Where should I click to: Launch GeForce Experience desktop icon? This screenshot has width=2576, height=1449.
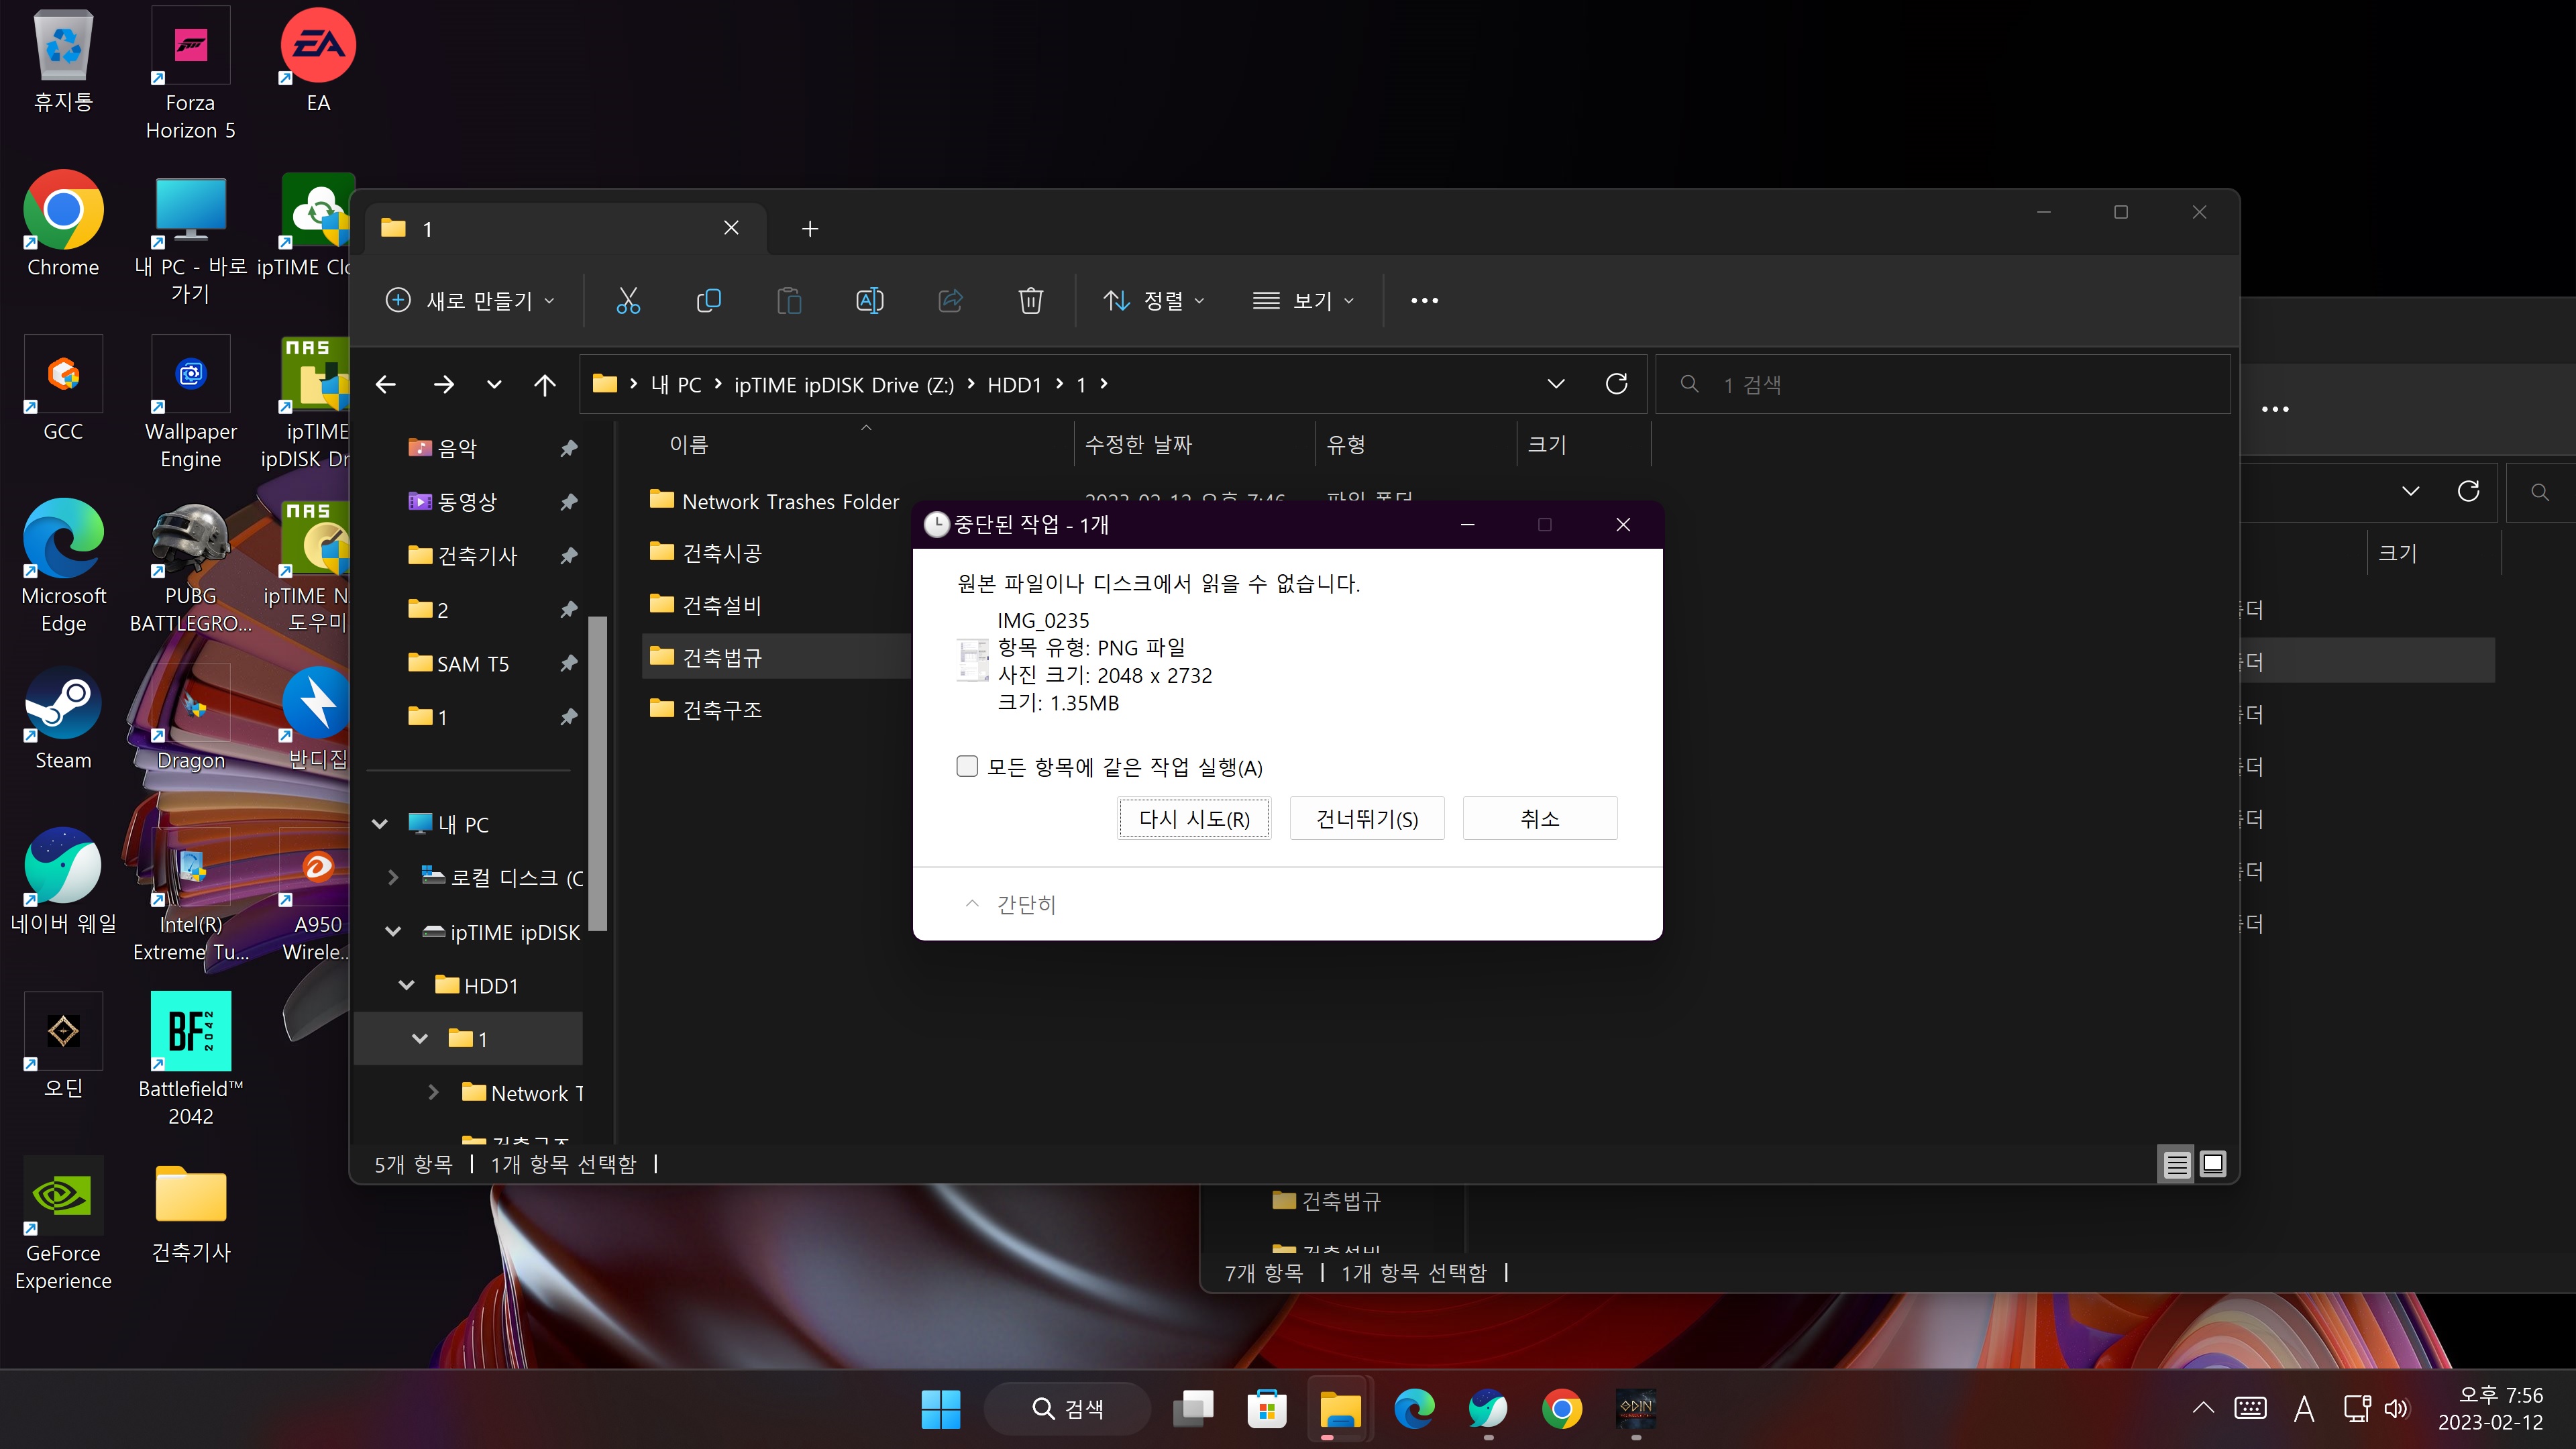pyautogui.click(x=63, y=1224)
